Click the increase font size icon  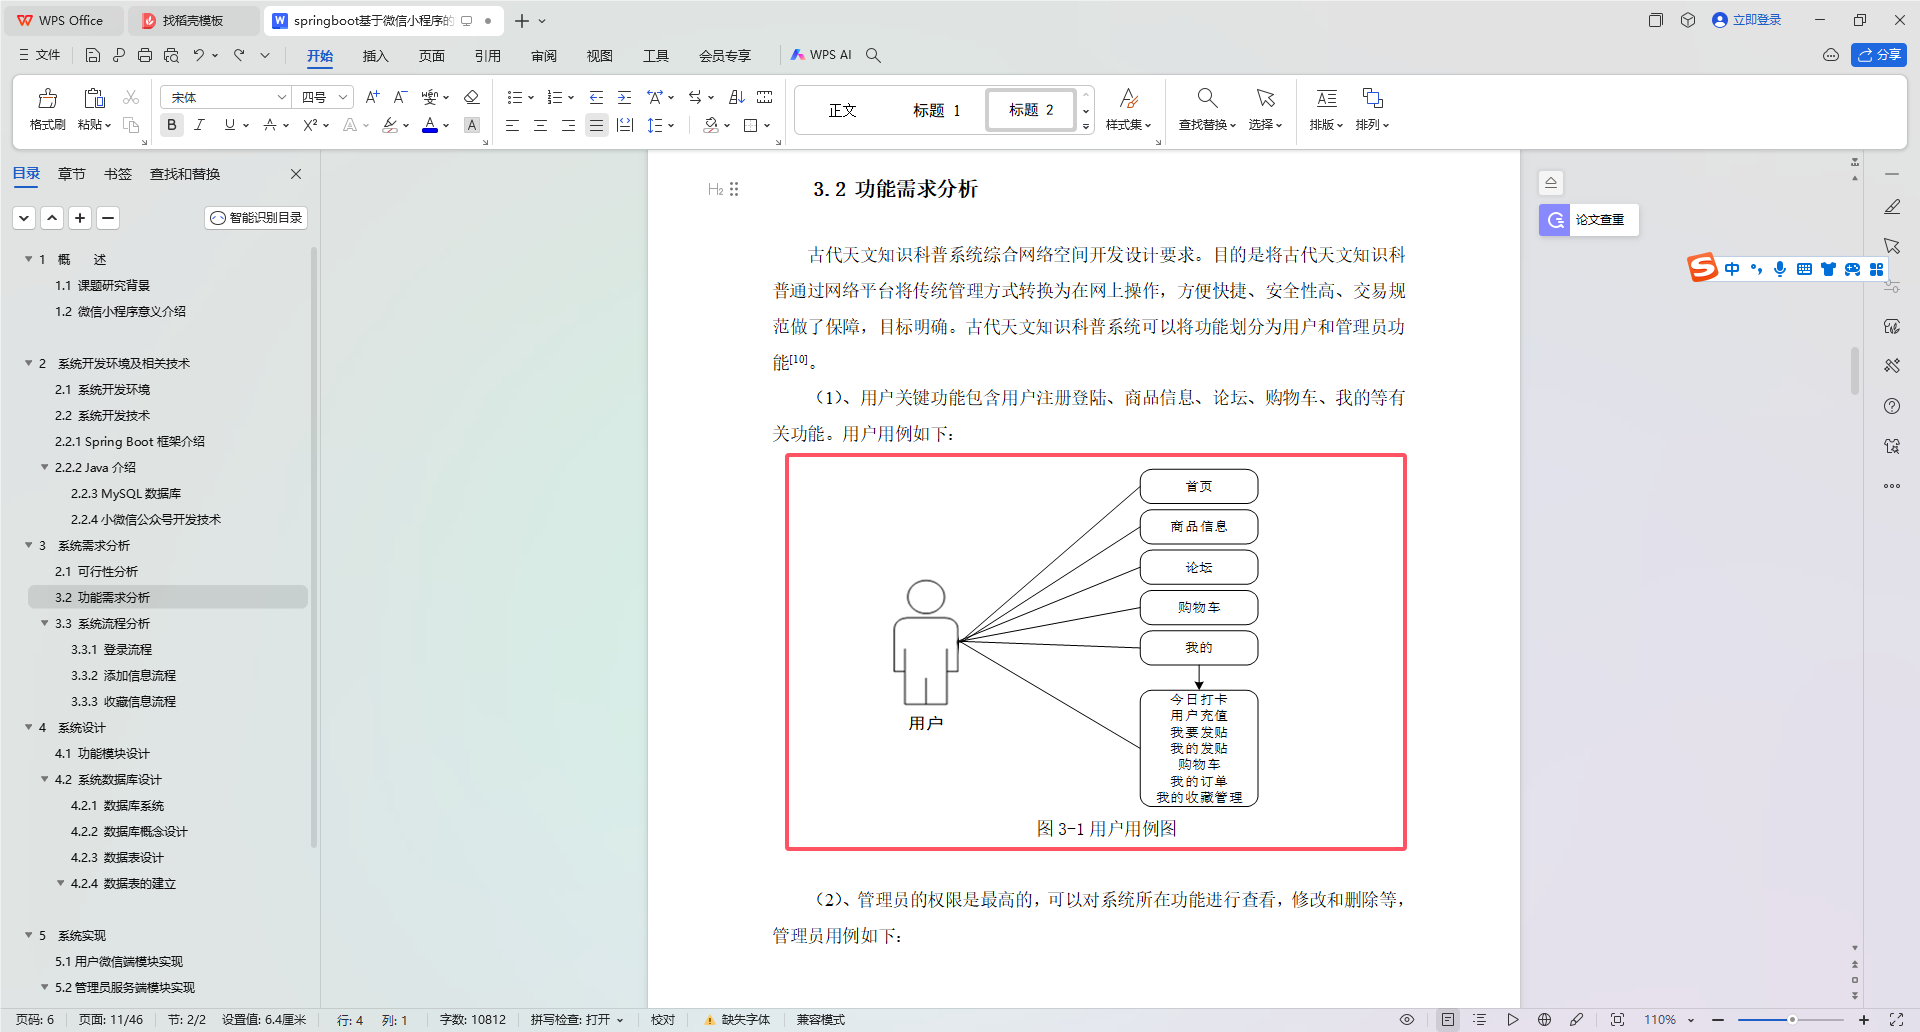(x=372, y=97)
